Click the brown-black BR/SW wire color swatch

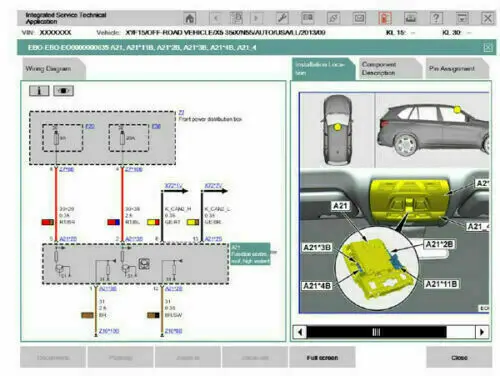(153, 315)
